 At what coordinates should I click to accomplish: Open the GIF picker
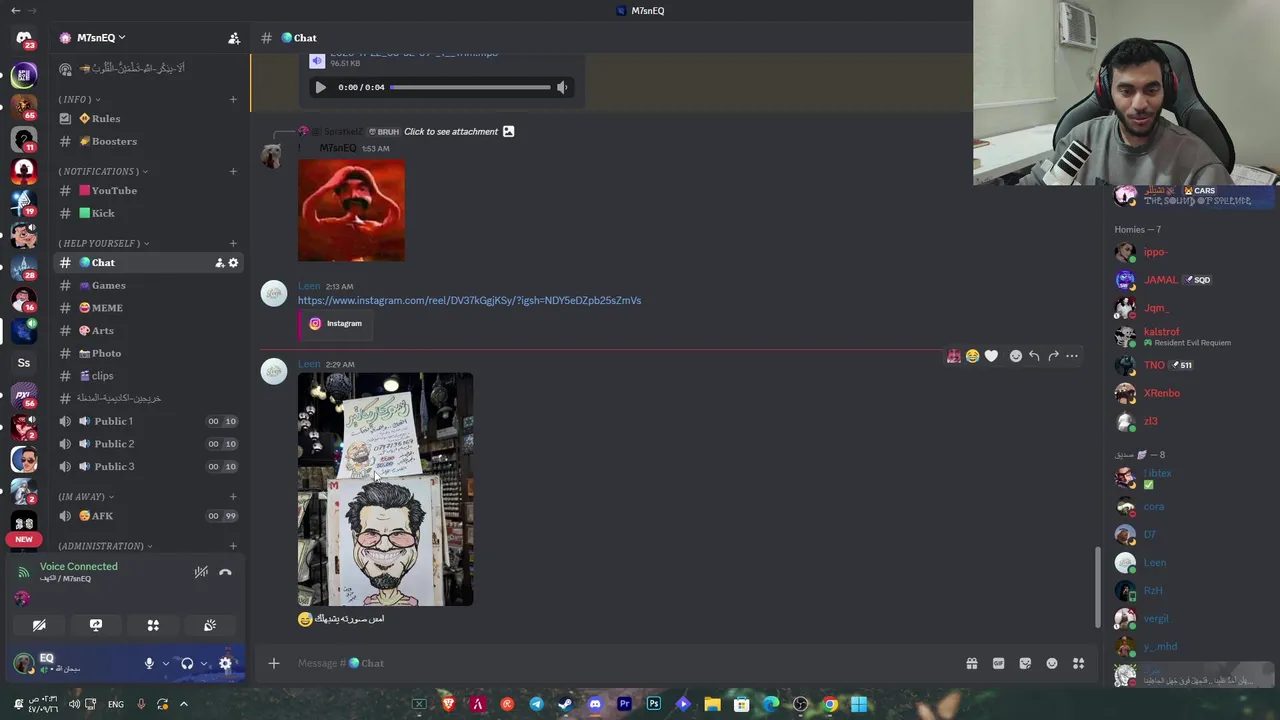tap(998, 663)
